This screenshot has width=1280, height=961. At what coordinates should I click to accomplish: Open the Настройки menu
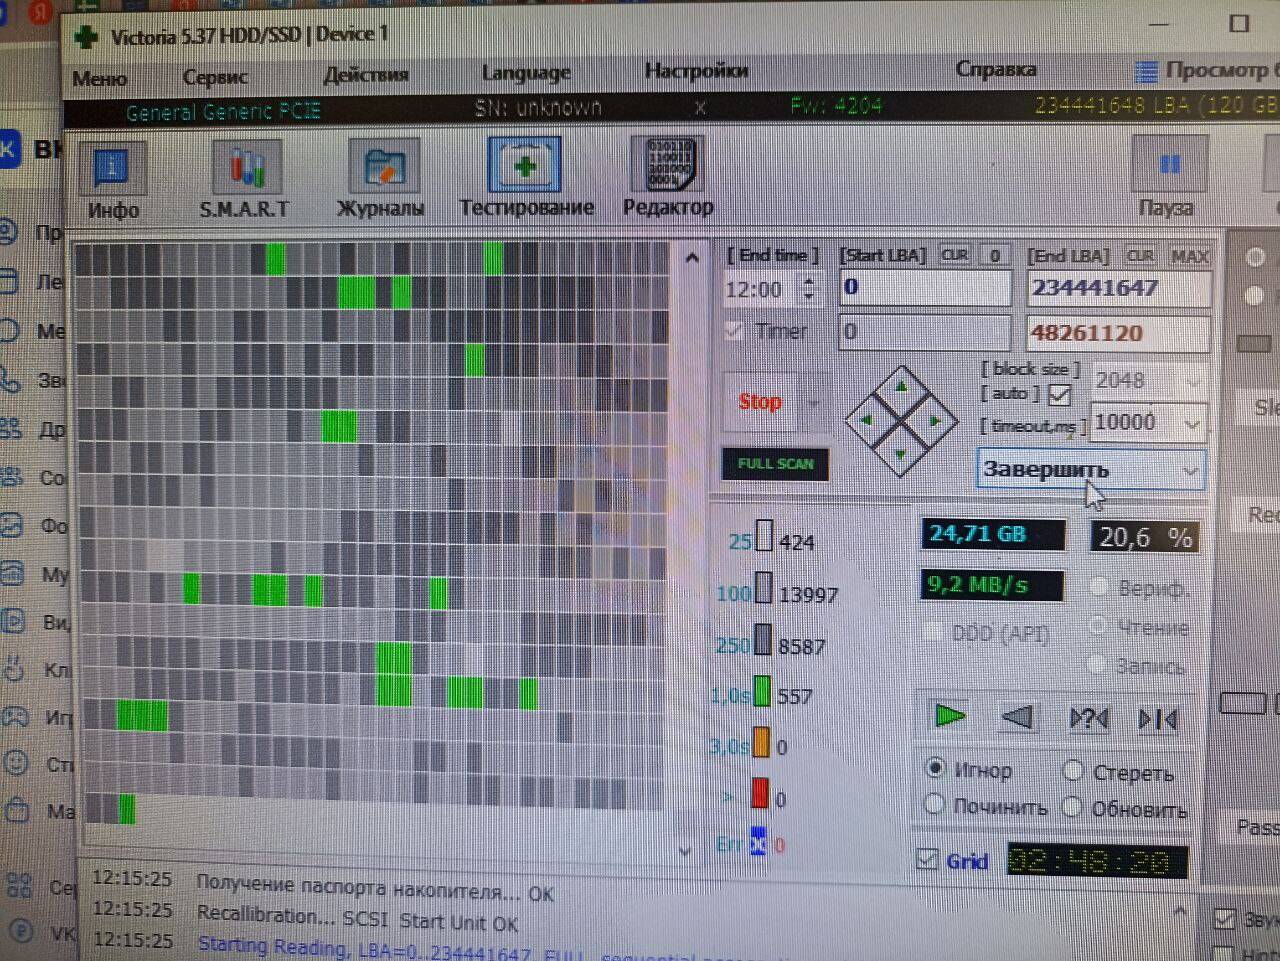(696, 71)
